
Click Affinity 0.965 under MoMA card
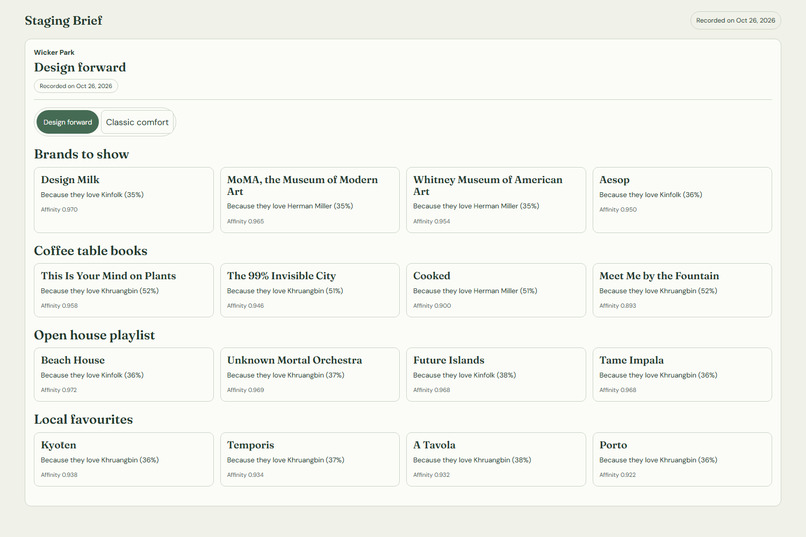point(245,221)
